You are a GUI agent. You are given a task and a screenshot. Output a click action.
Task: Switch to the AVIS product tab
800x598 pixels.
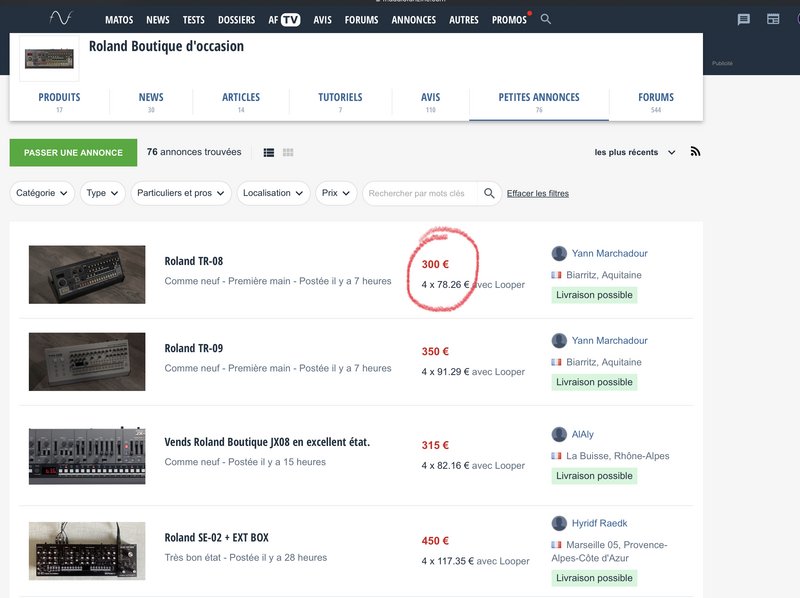click(x=431, y=102)
